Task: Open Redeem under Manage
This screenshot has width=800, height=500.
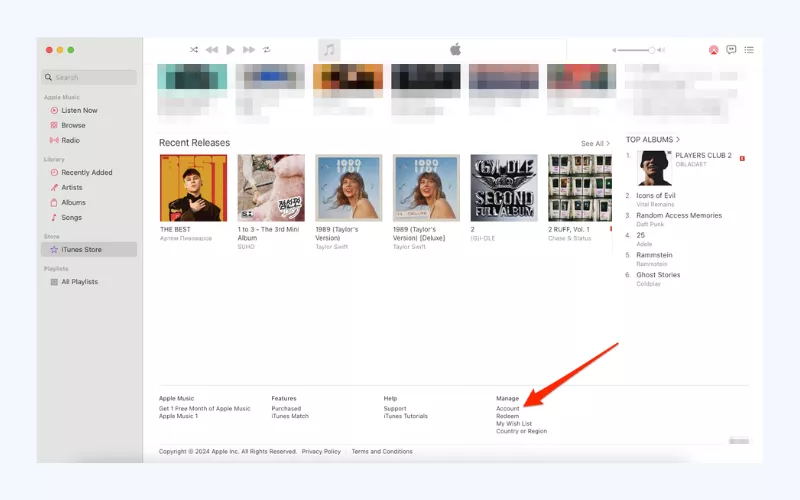Action: pyautogui.click(x=507, y=416)
